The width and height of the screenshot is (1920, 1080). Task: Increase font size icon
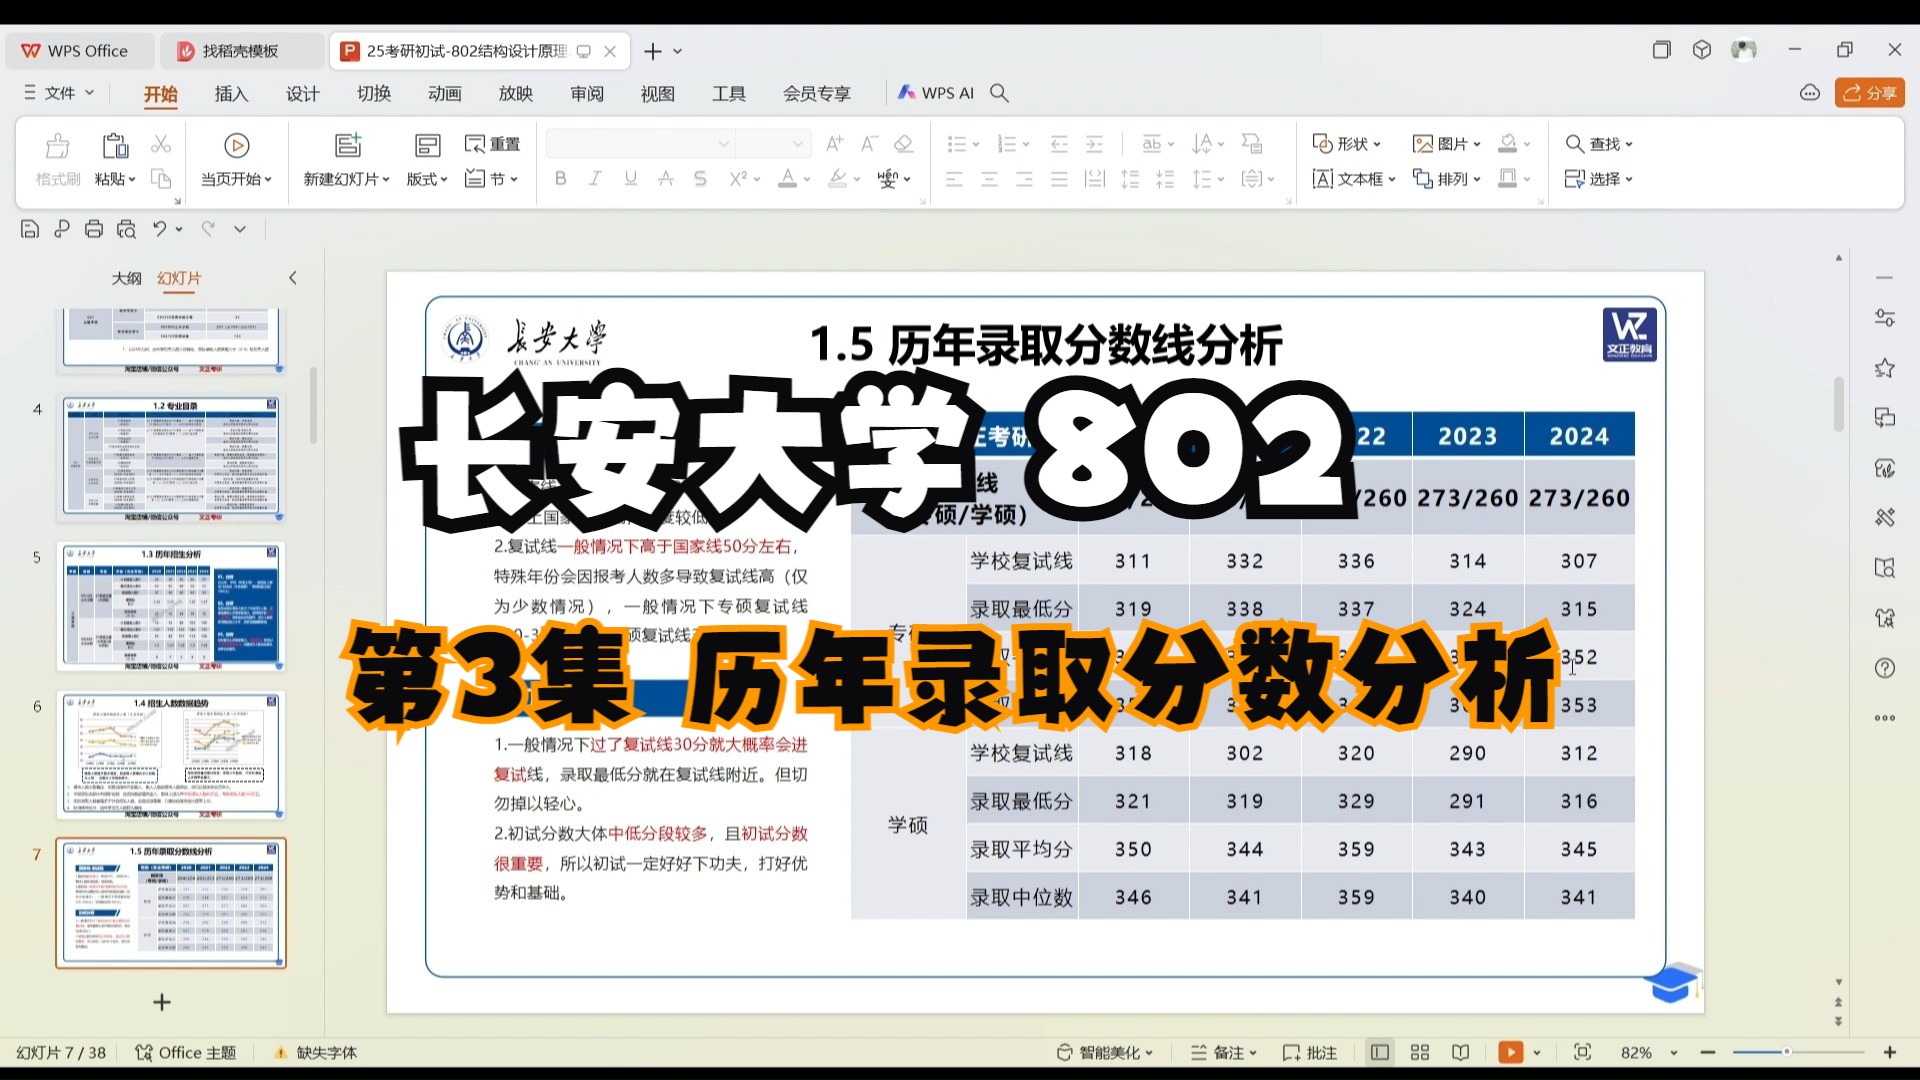click(834, 144)
